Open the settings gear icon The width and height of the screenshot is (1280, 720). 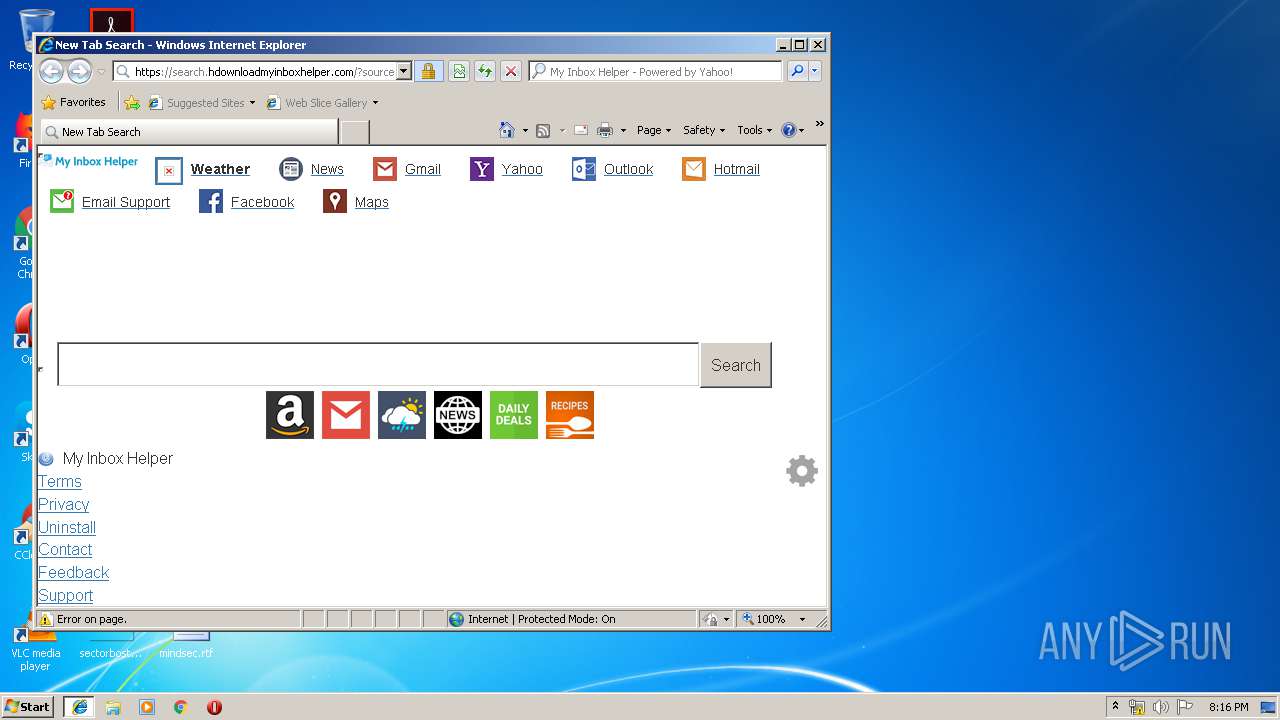(x=802, y=471)
